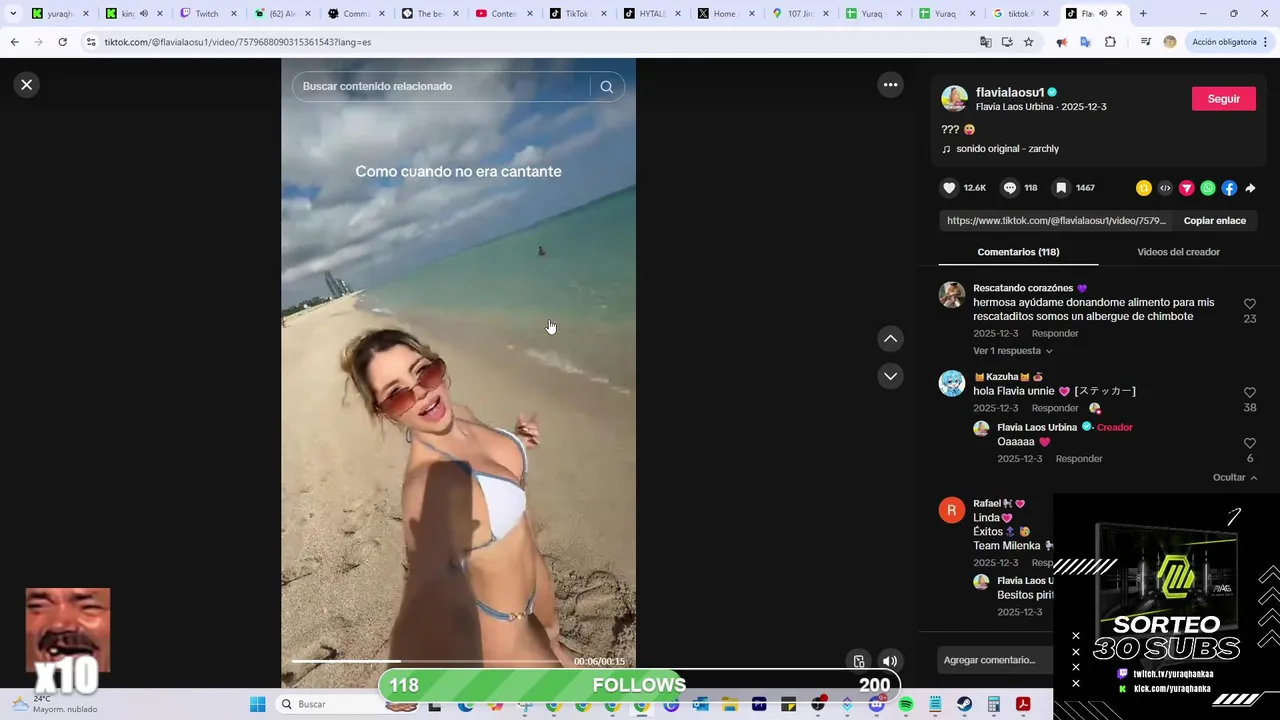Open Windows Start menu
Viewport: 1280px width, 720px height.
pyautogui.click(x=257, y=704)
